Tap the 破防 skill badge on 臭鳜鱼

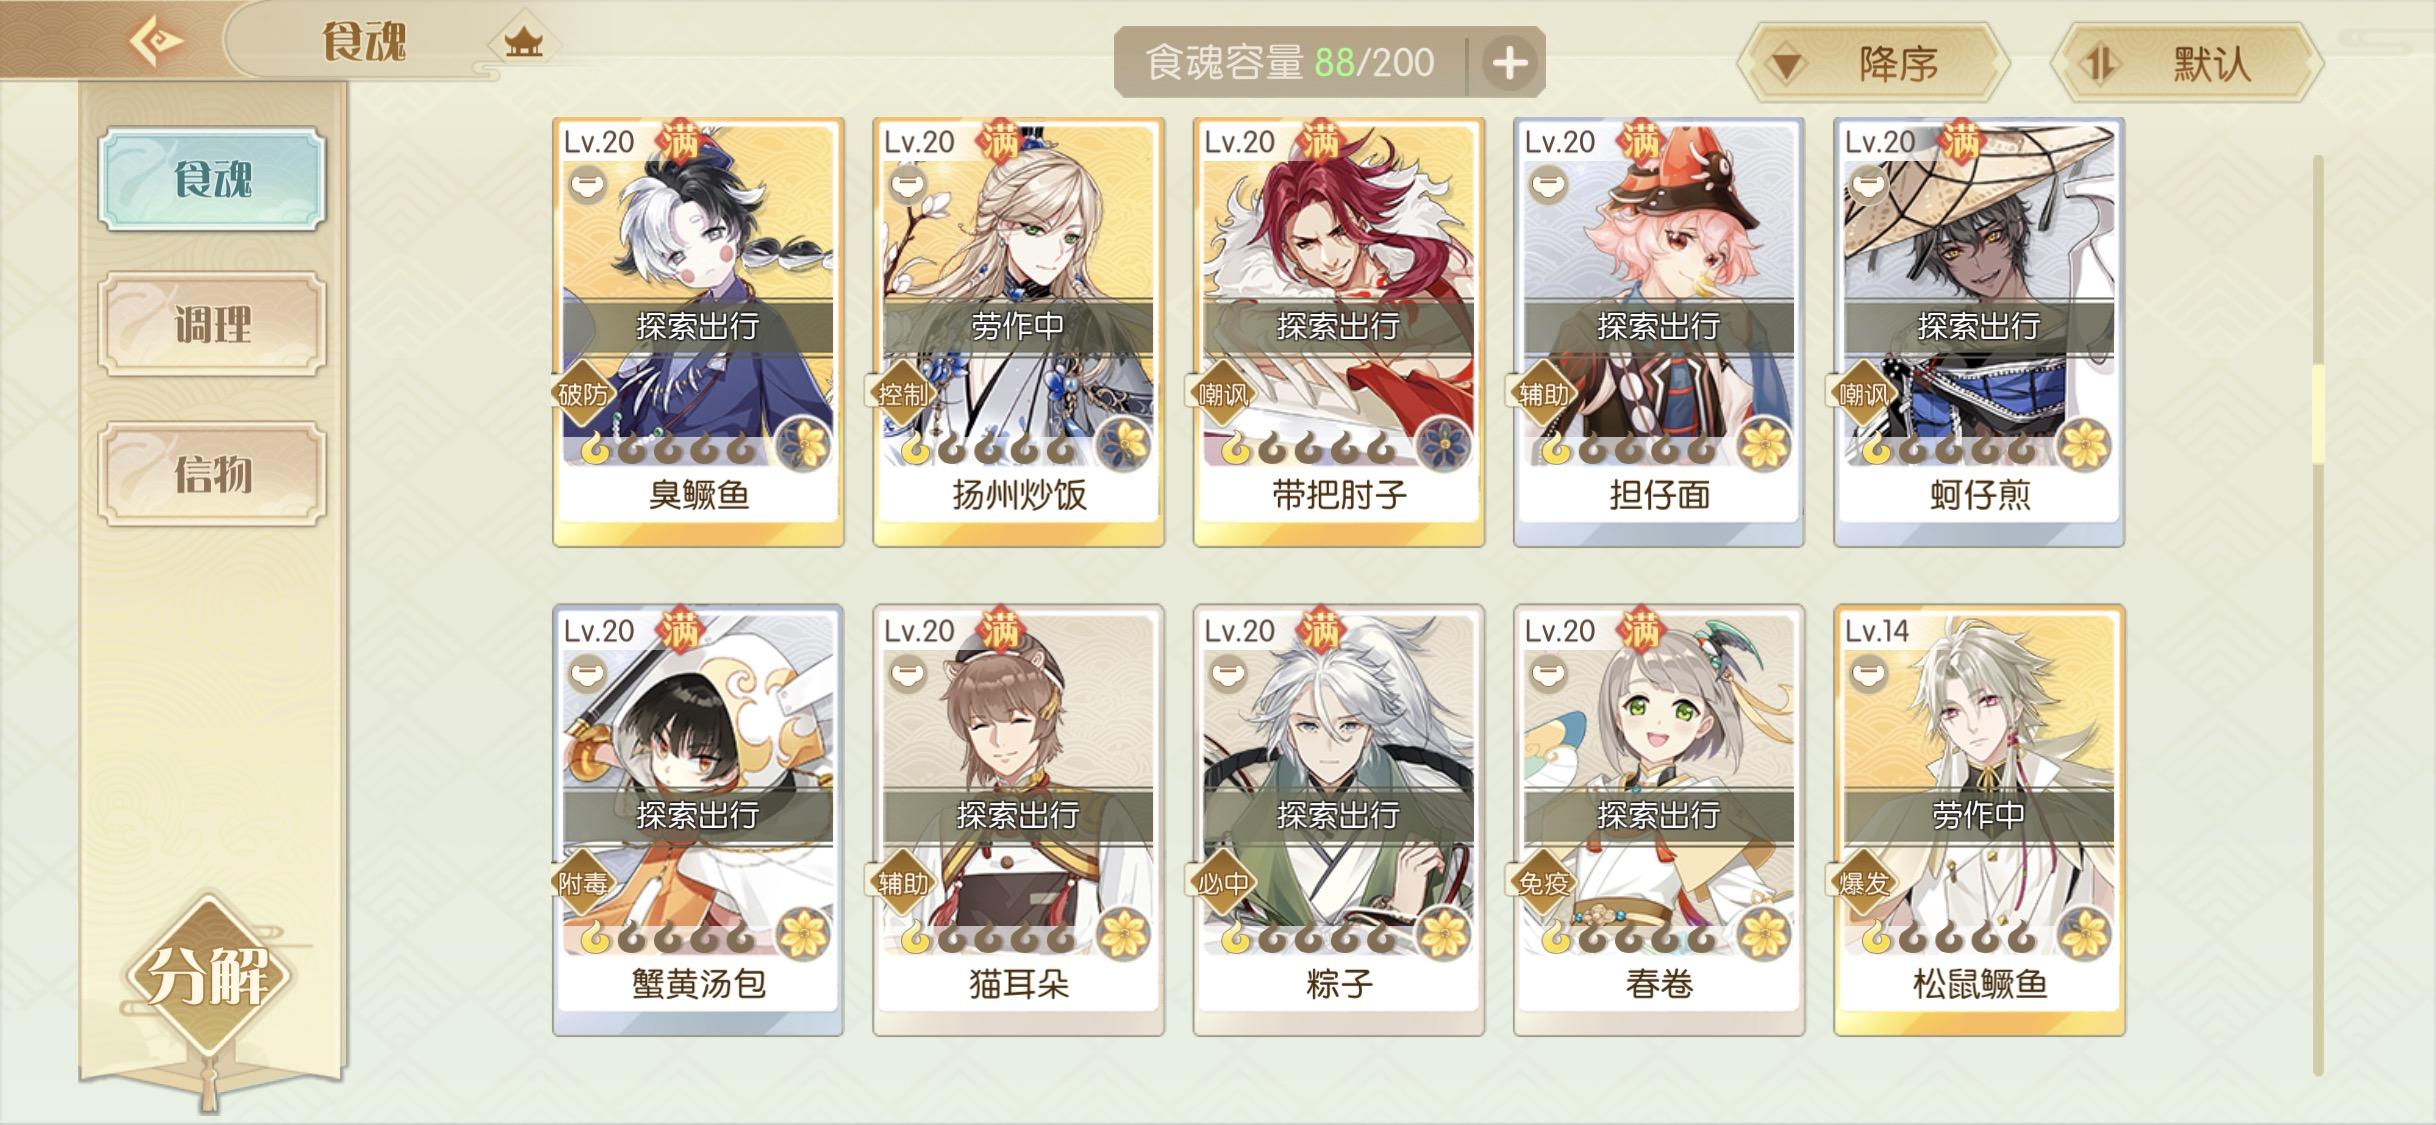click(583, 395)
